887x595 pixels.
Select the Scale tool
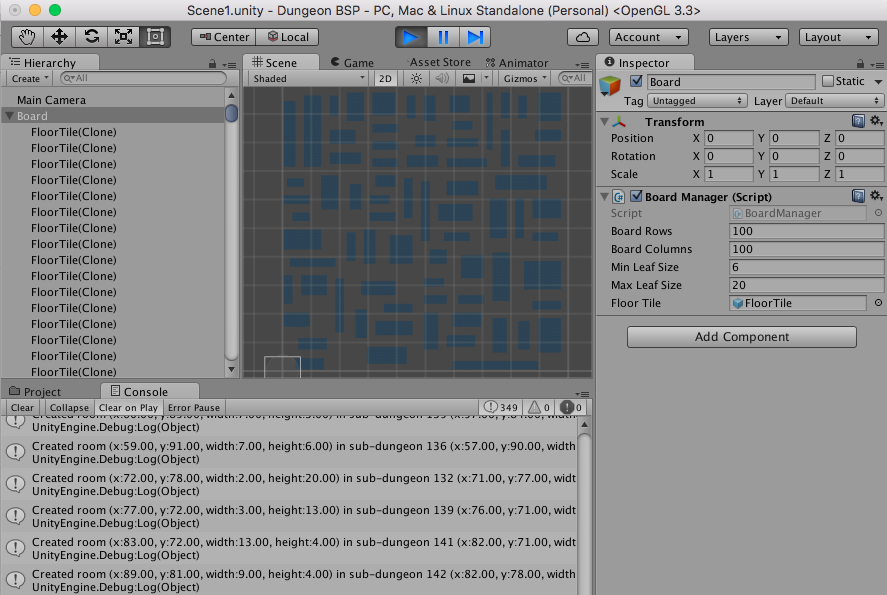tap(123, 37)
